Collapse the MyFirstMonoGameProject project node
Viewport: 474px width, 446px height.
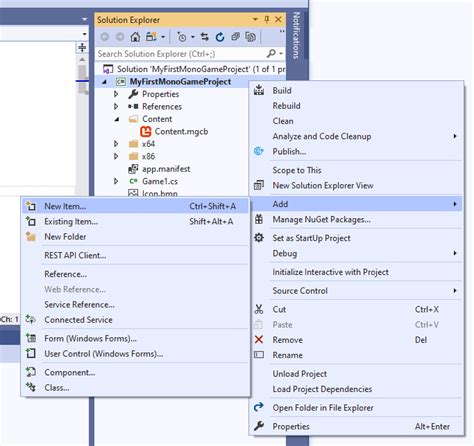(105, 82)
